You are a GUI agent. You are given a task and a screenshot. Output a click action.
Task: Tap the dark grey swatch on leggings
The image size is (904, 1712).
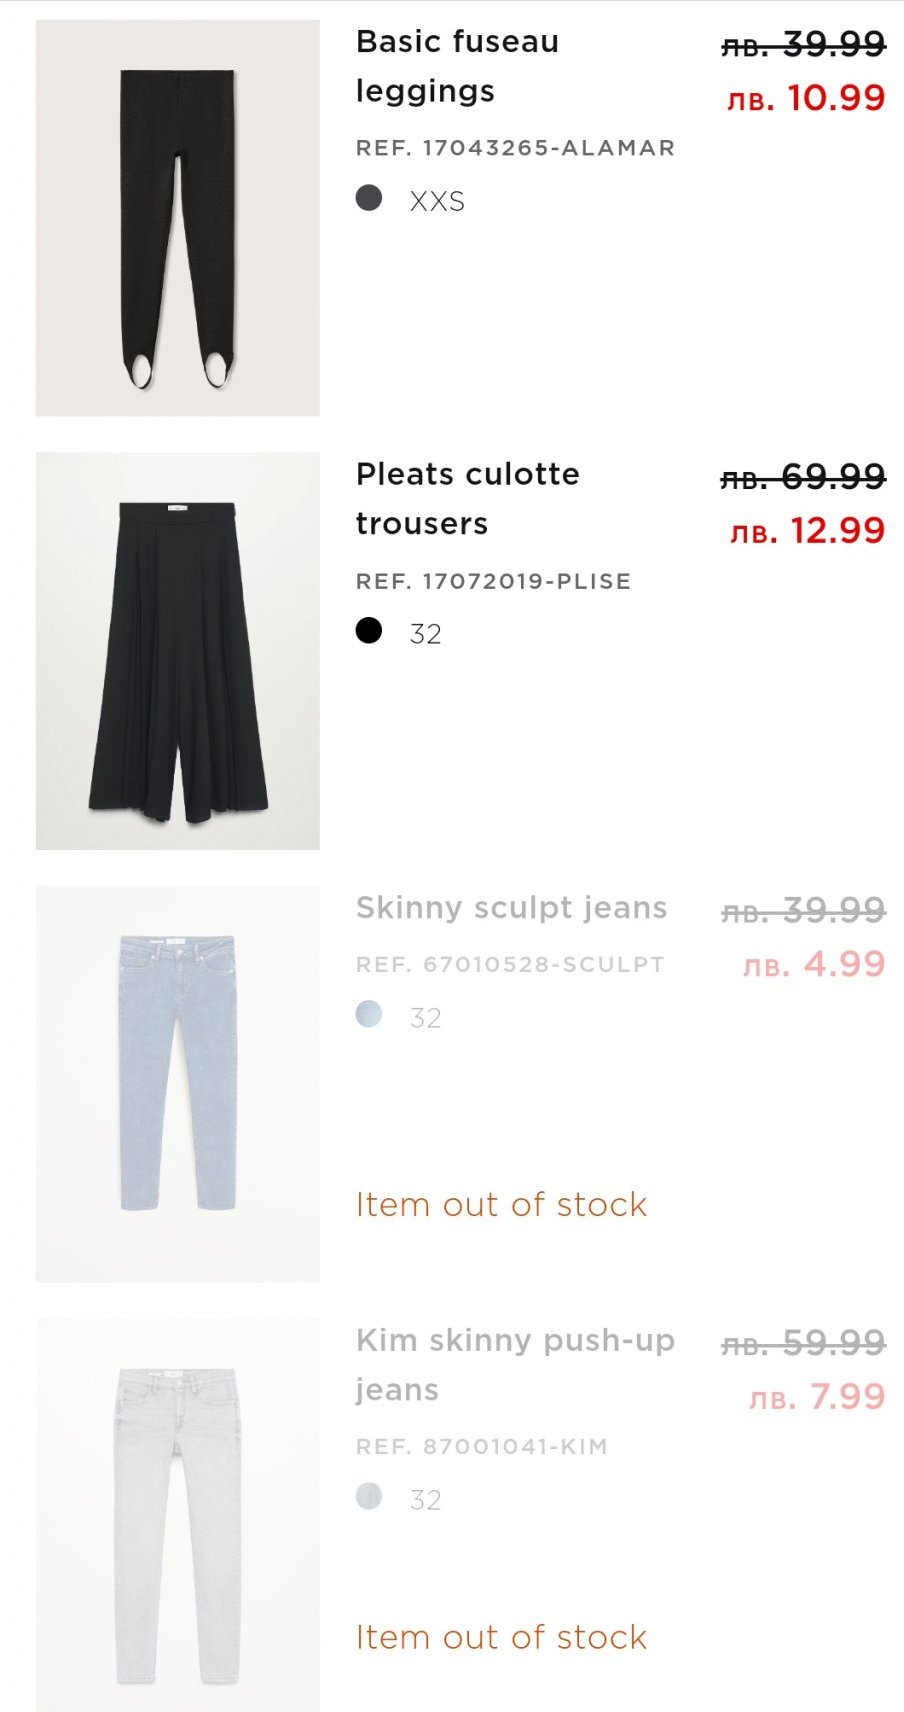pyautogui.click(x=369, y=198)
